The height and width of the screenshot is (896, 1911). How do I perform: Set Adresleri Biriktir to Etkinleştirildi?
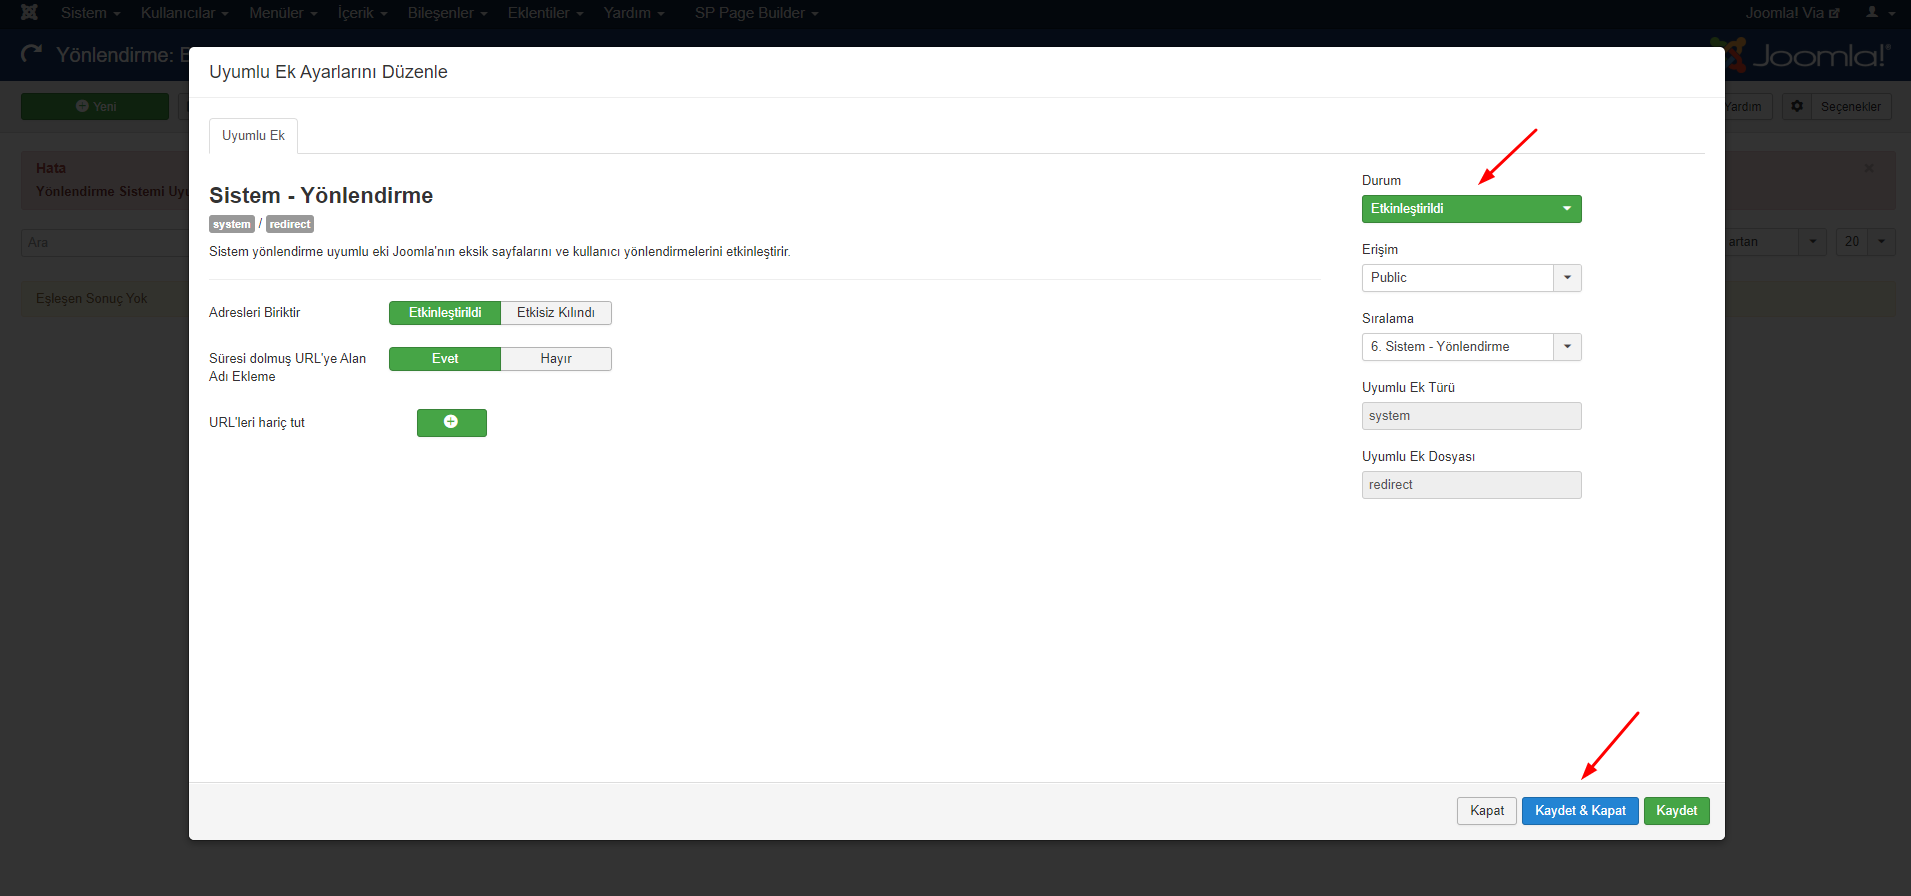click(x=445, y=313)
